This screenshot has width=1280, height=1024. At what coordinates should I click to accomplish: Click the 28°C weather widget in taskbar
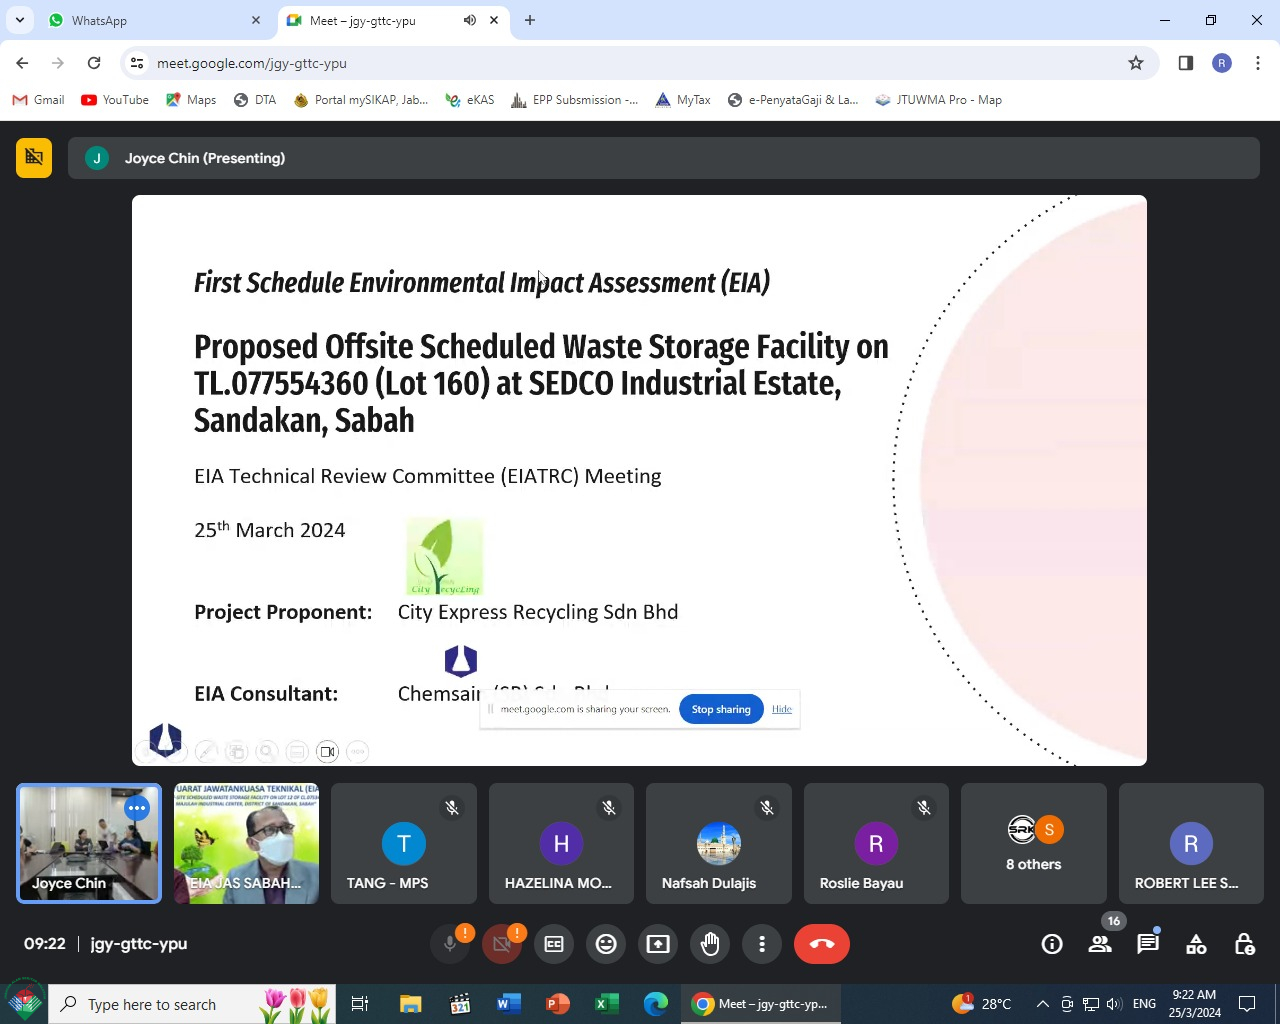click(982, 1004)
